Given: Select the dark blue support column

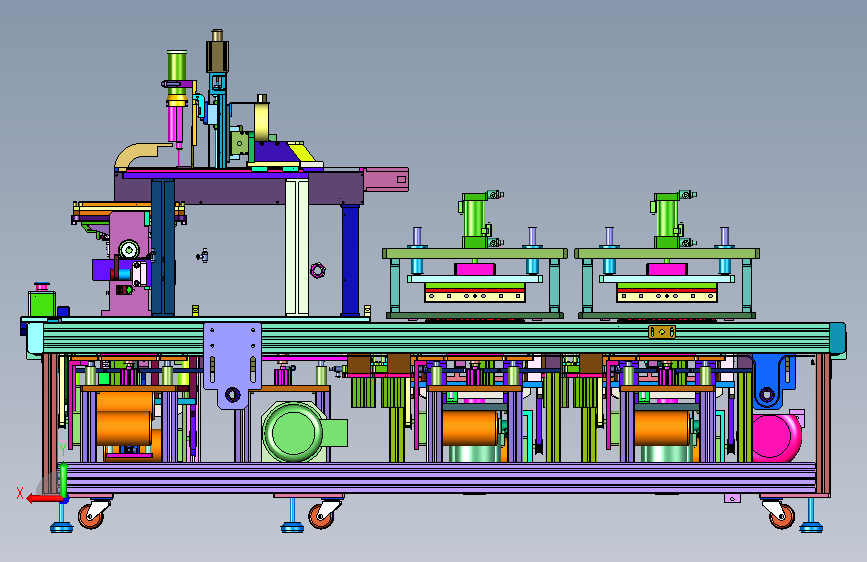Looking at the screenshot, I should pyautogui.click(x=351, y=260).
